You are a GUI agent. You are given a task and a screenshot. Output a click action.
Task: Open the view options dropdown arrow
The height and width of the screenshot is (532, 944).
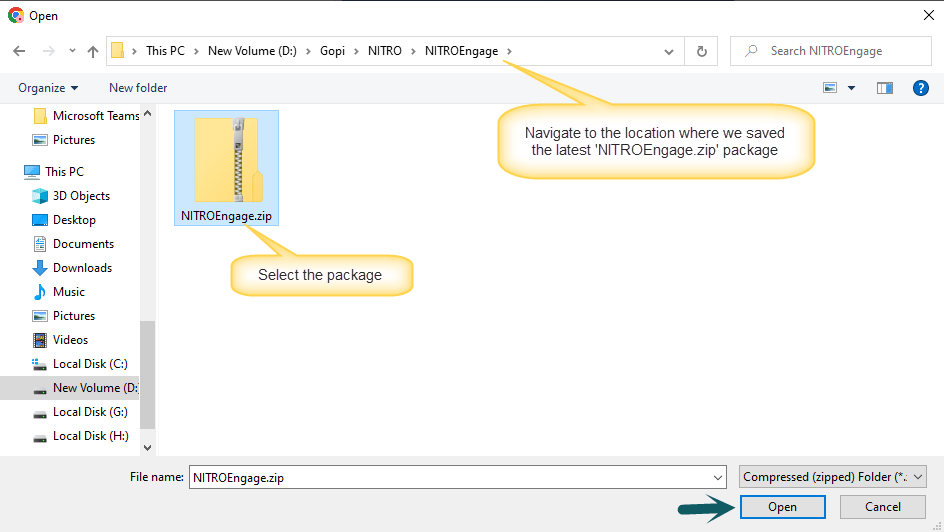click(x=851, y=88)
